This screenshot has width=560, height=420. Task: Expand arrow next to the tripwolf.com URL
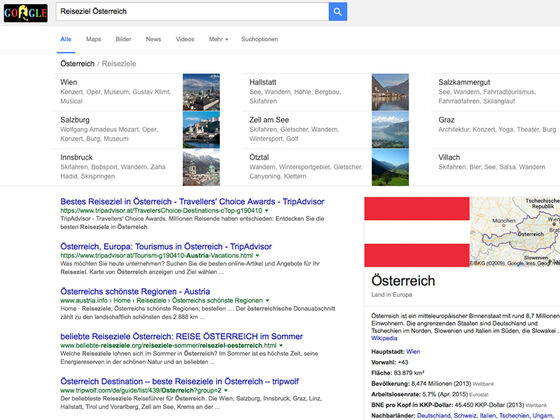point(226,391)
